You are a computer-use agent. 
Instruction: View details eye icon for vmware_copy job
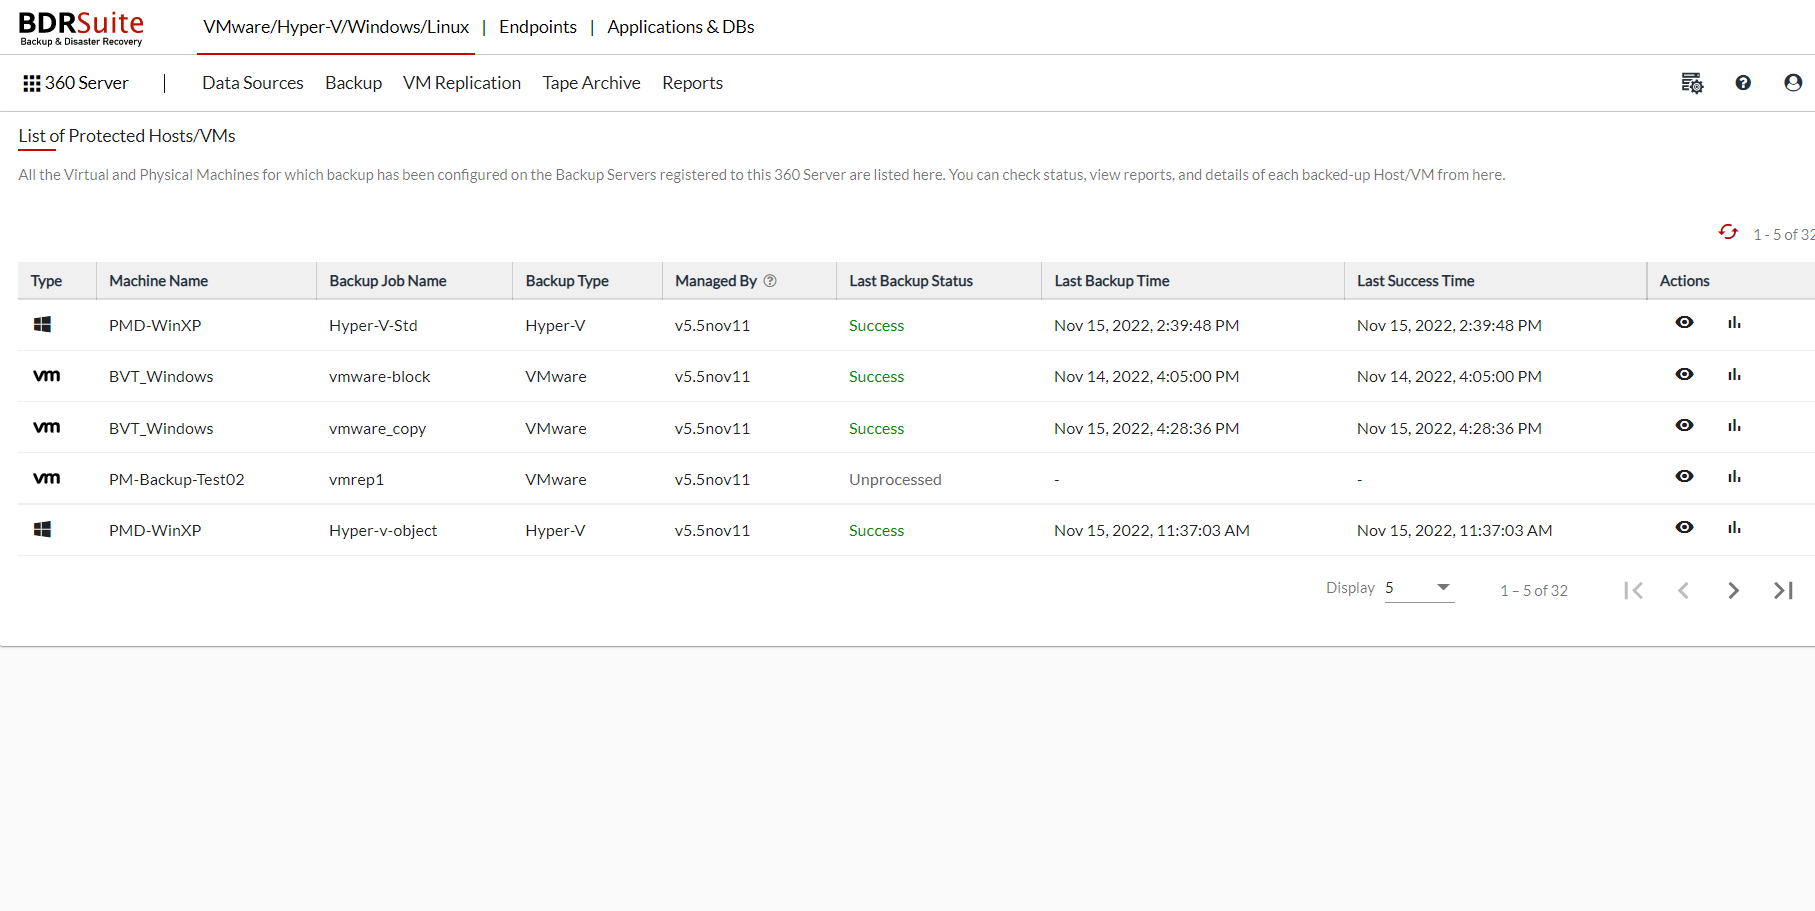click(x=1684, y=425)
